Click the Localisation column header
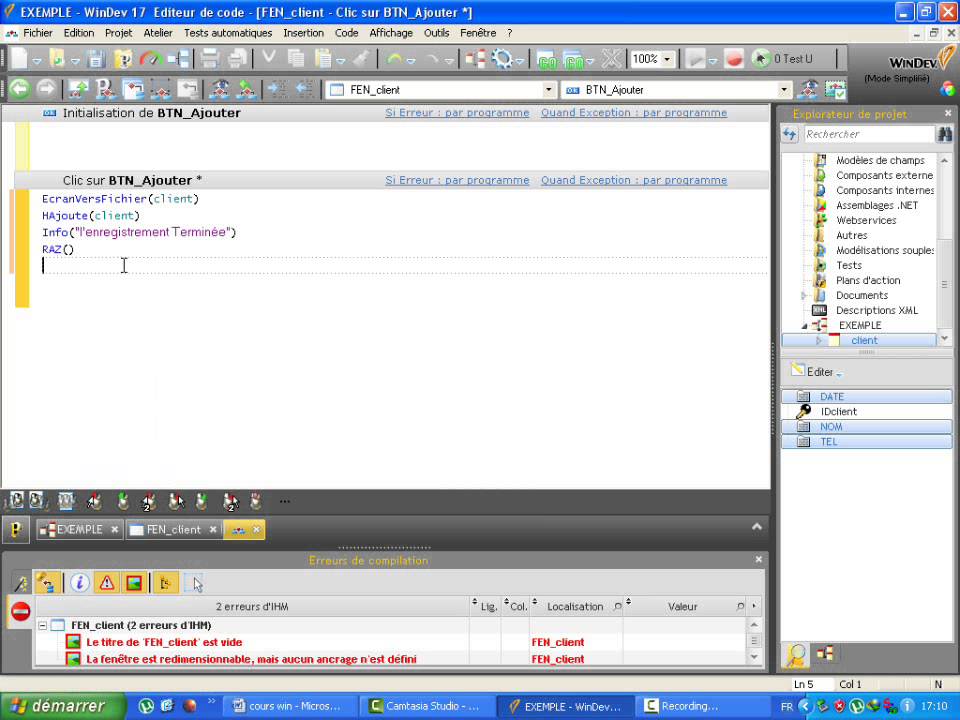 click(575, 607)
